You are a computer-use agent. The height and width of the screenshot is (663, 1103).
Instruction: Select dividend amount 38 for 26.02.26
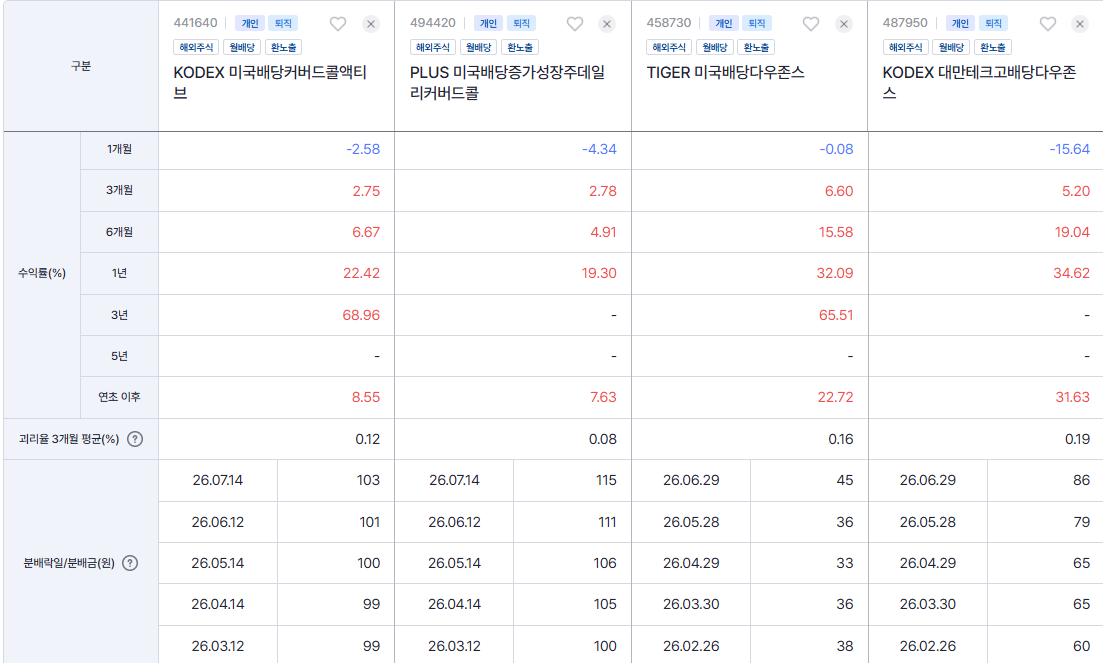tap(845, 646)
